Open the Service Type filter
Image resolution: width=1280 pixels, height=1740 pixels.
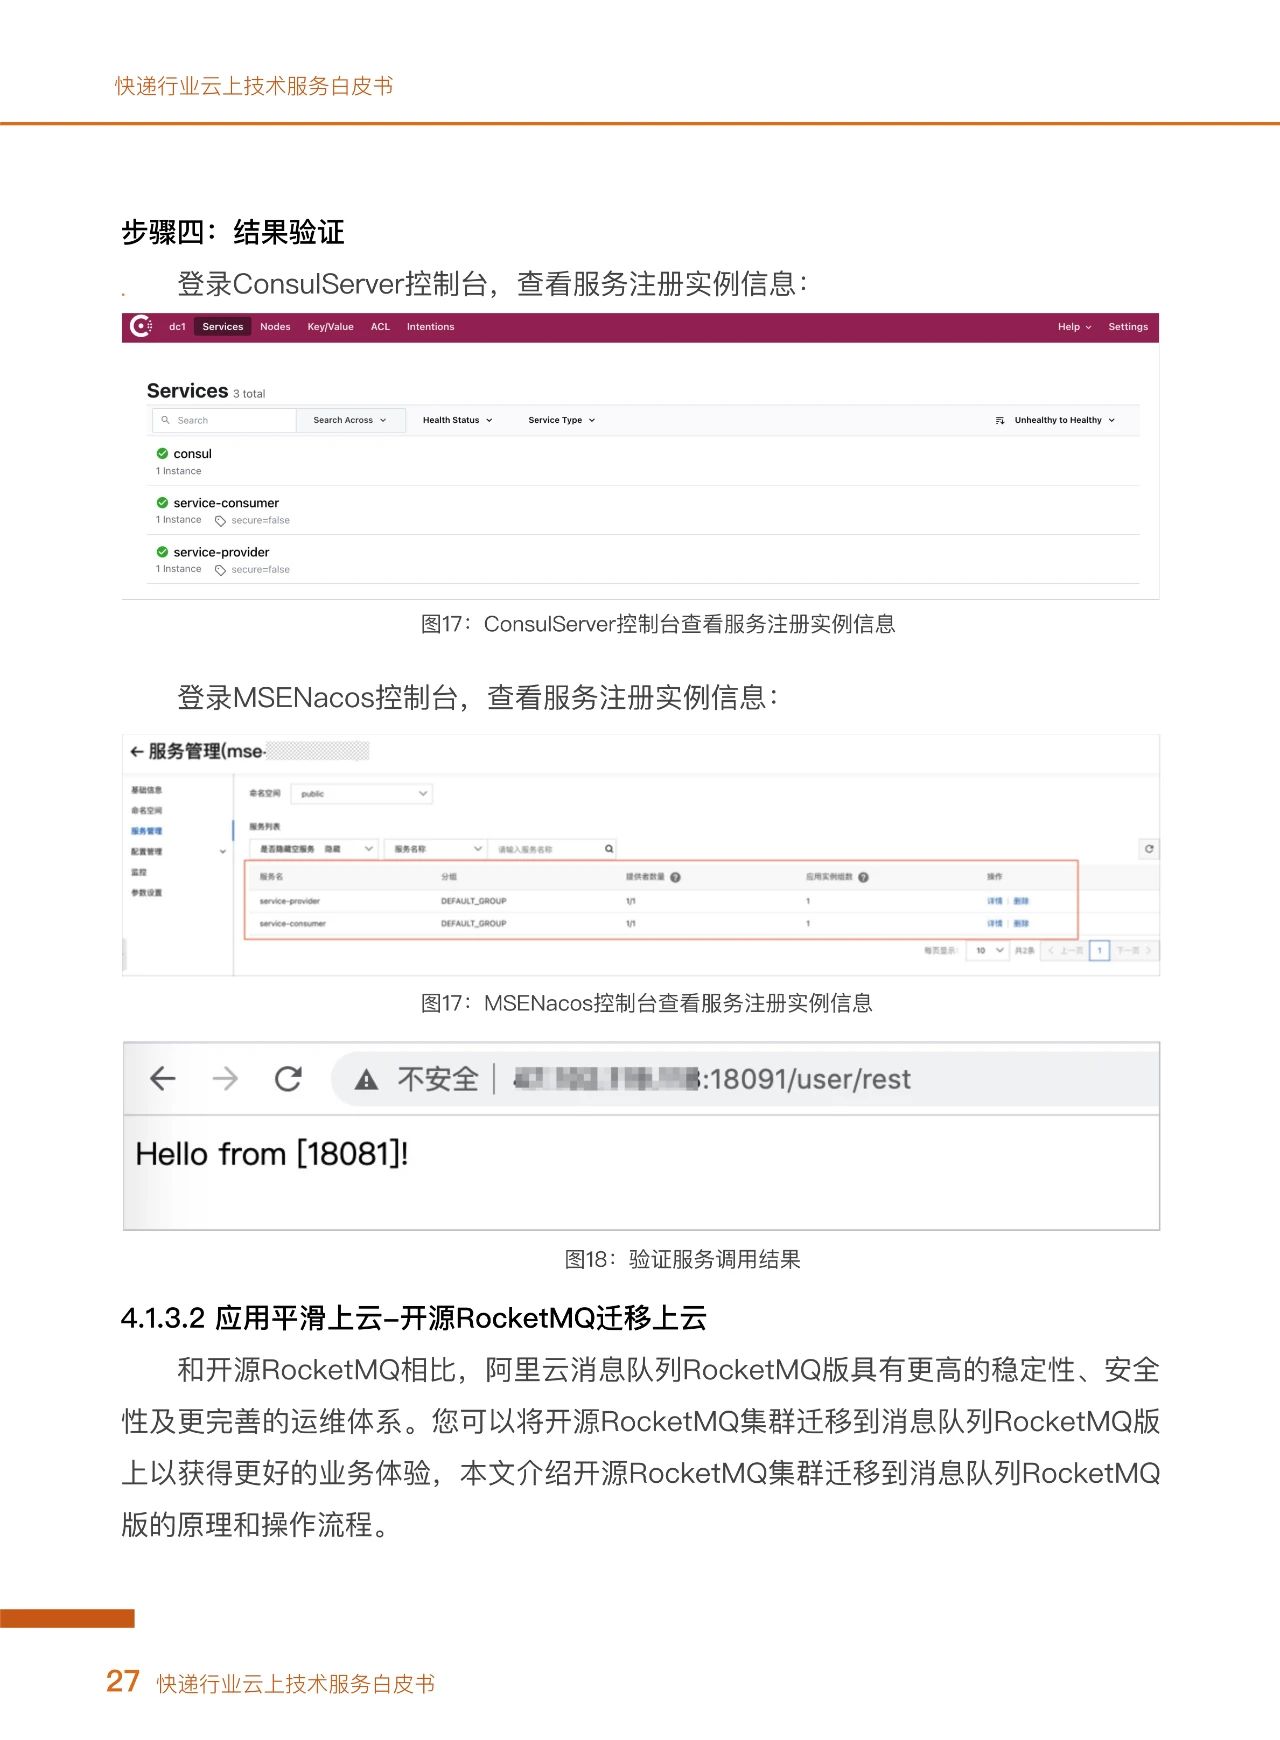561,420
